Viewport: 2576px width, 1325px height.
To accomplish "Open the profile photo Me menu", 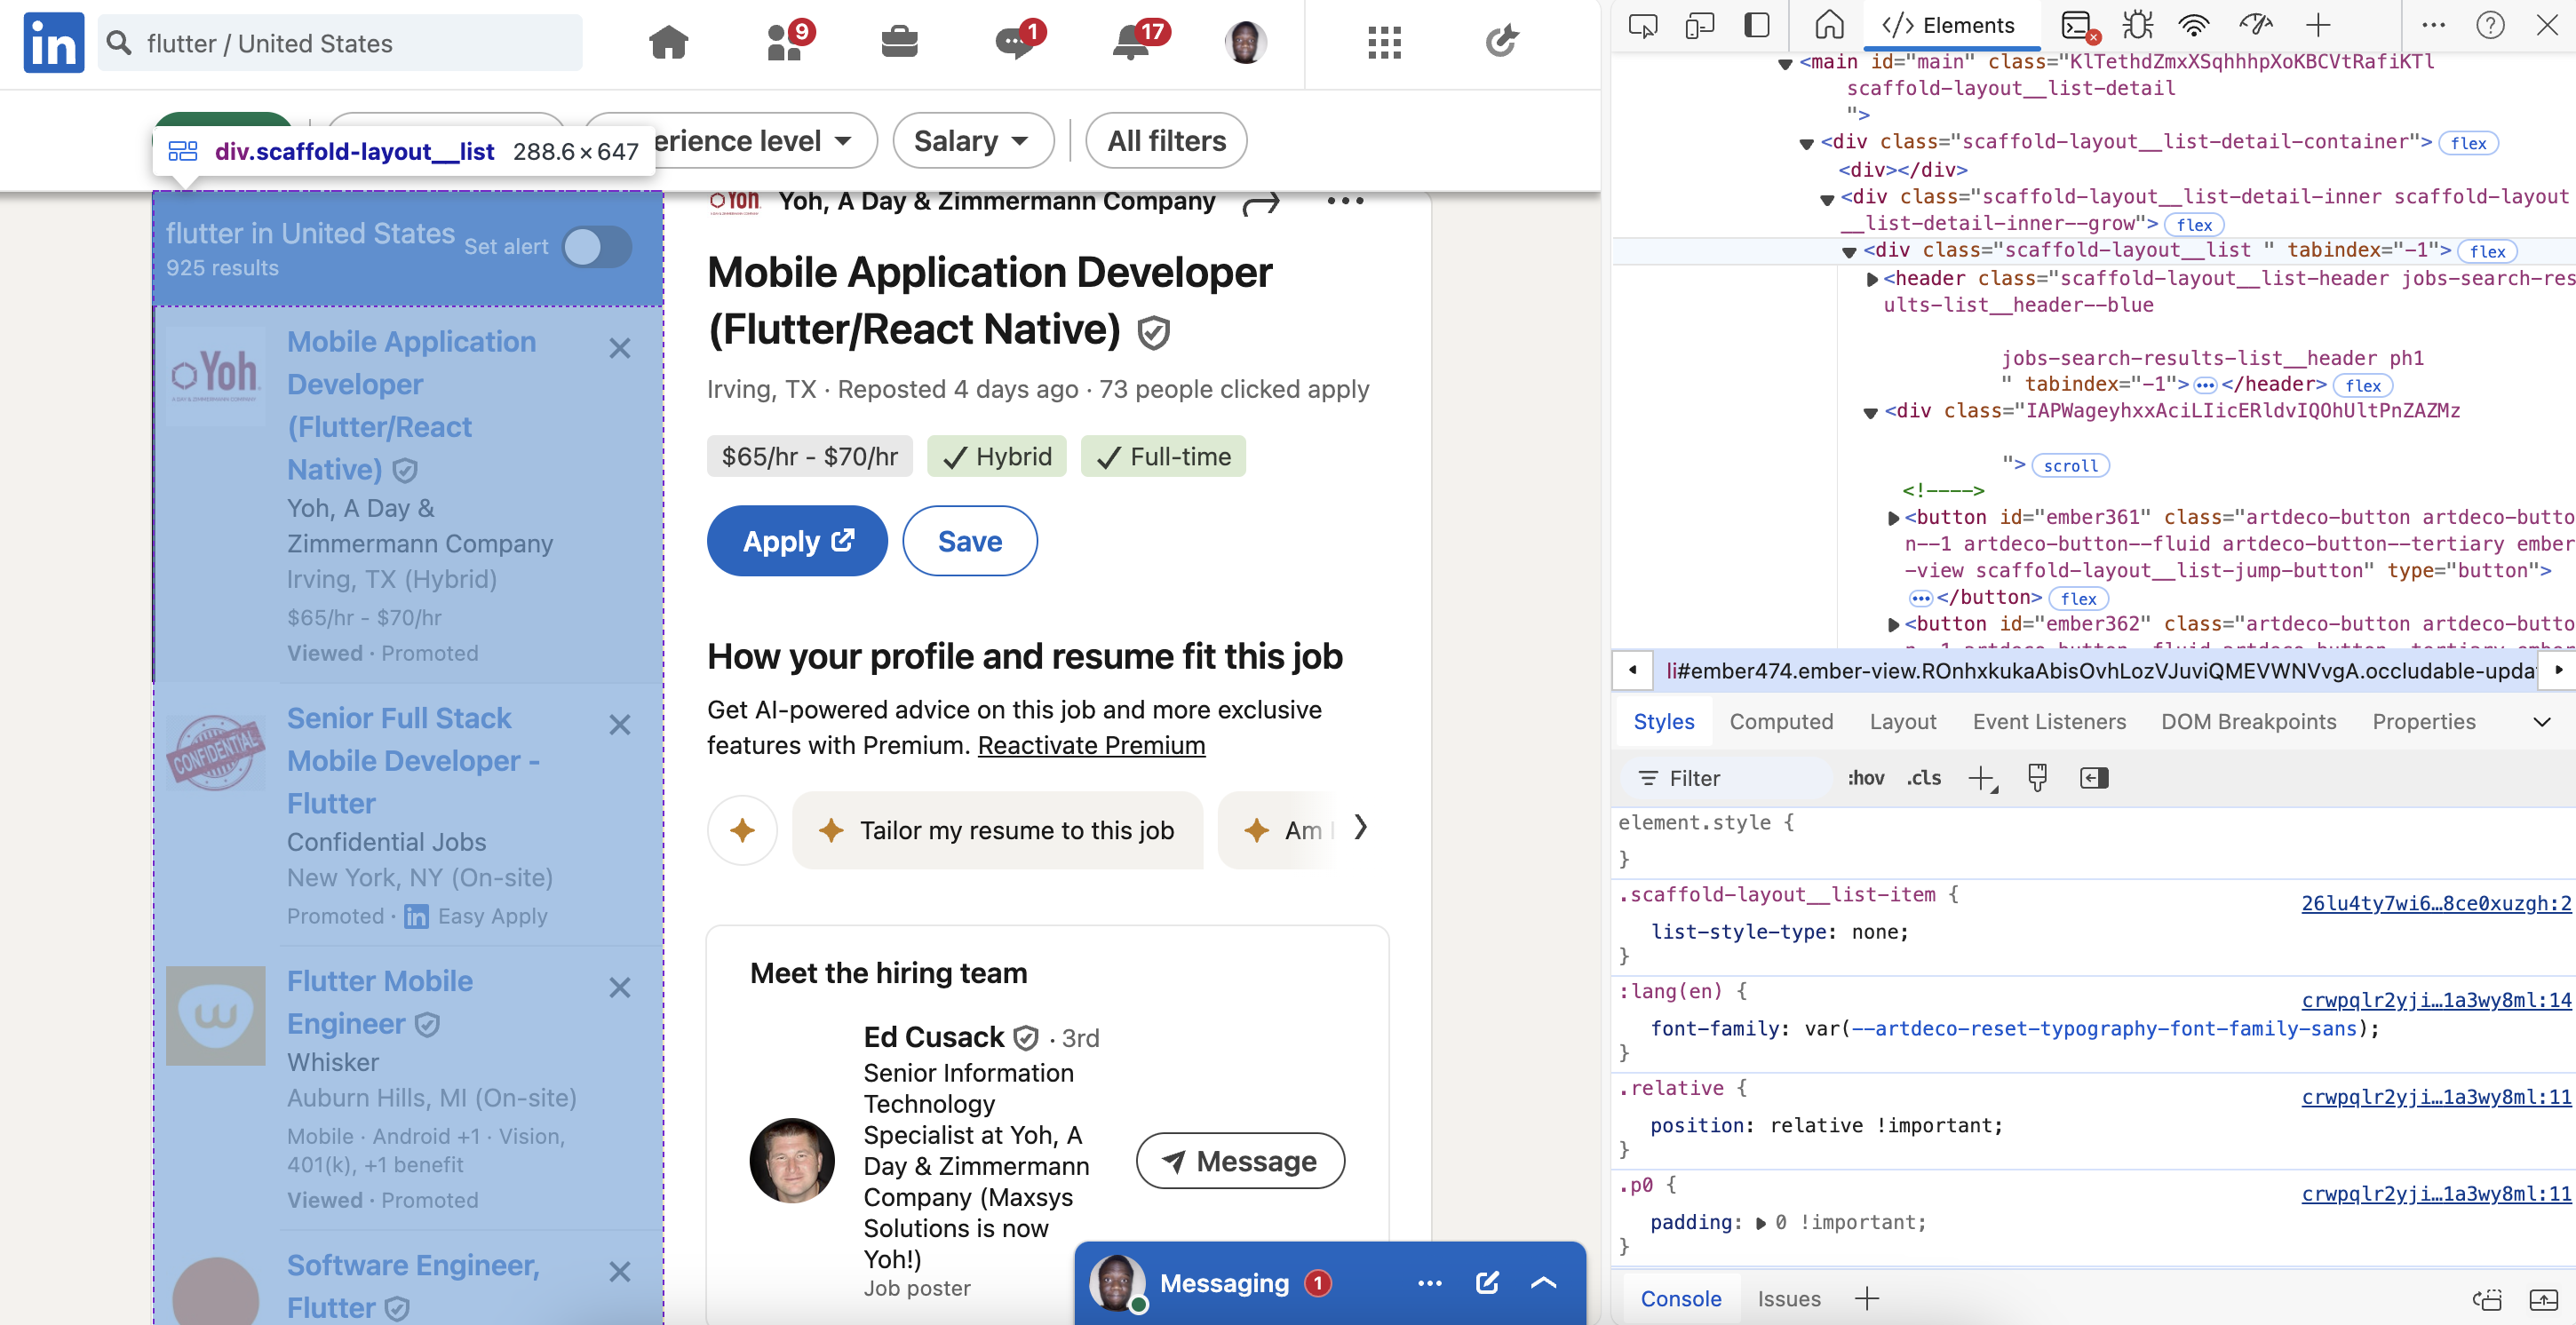I will click(1246, 43).
